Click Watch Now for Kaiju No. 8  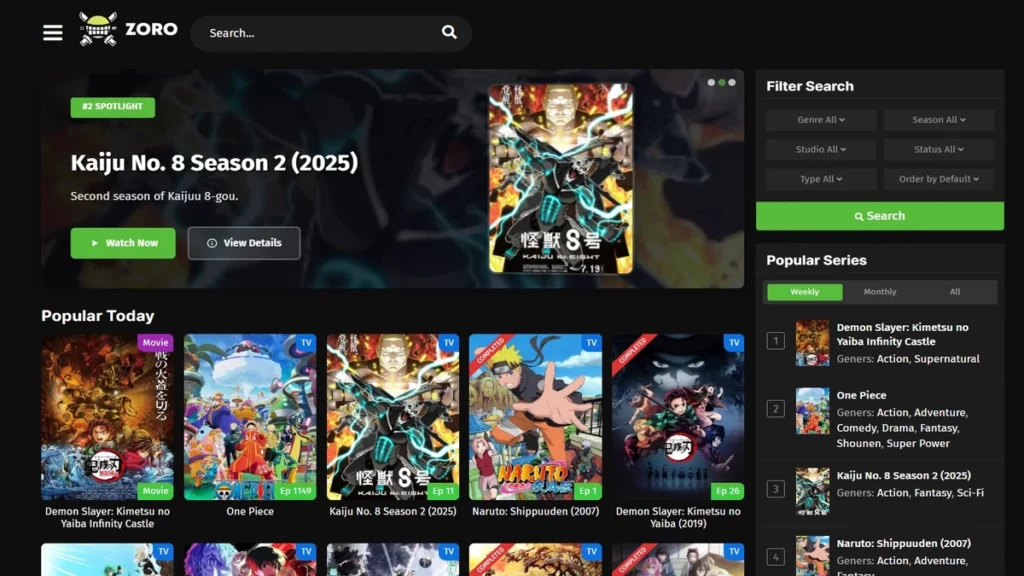(x=122, y=243)
